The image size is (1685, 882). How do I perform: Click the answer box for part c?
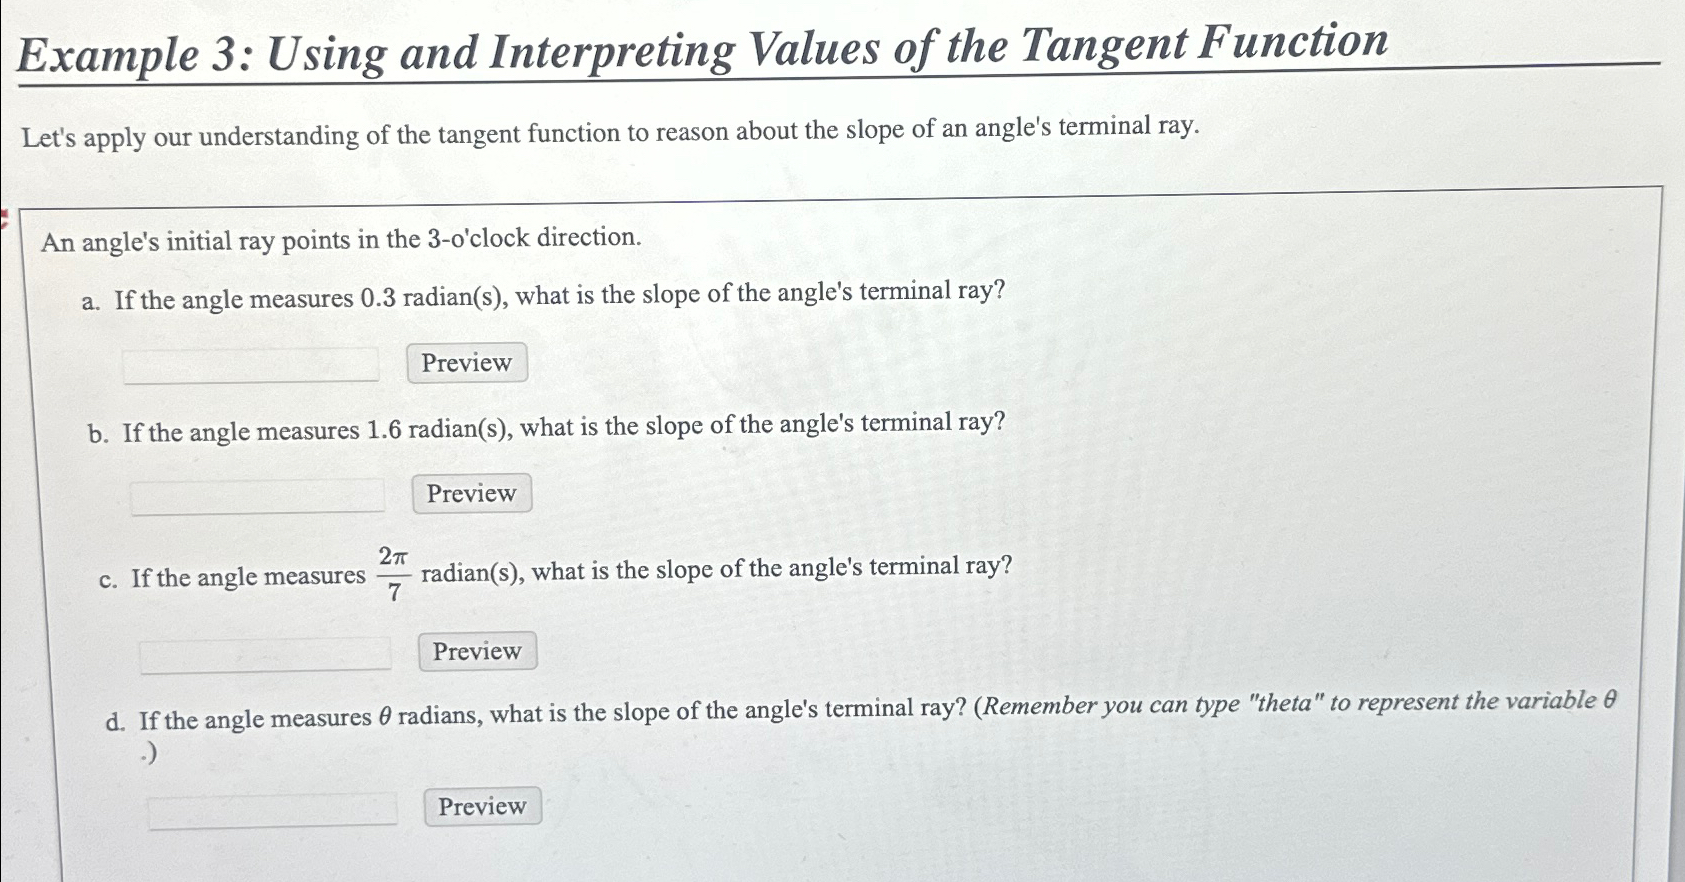coord(264,654)
